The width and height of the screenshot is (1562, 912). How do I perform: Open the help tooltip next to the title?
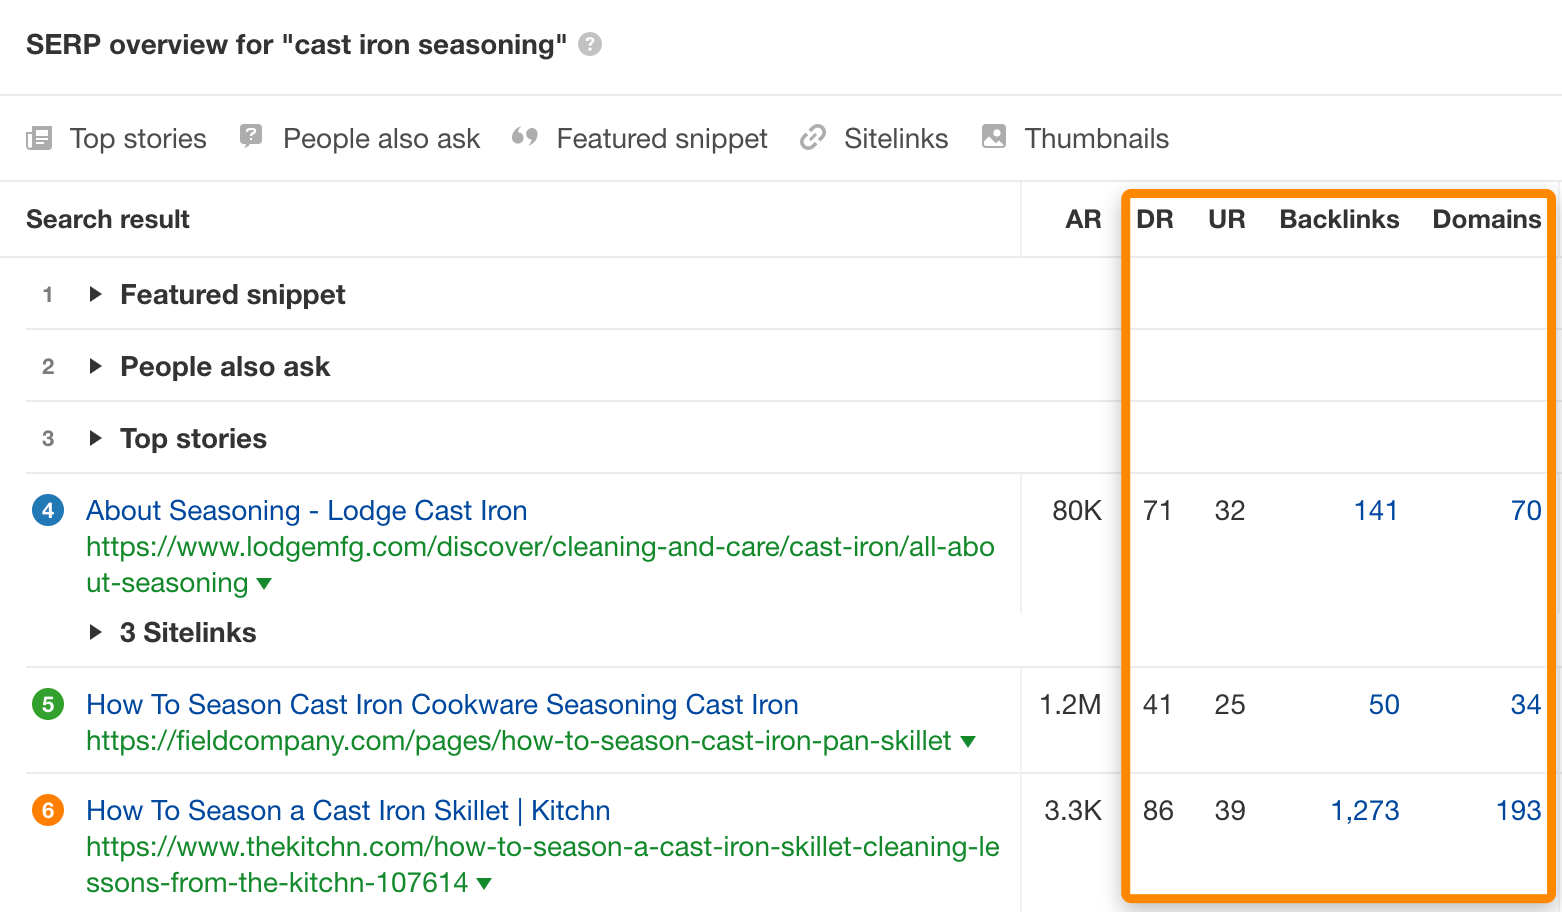coord(590,44)
